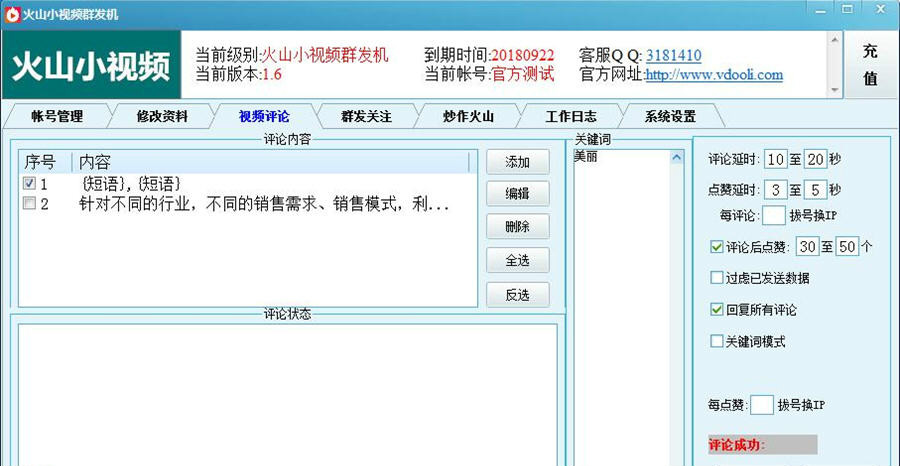This screenshot has height=466, width=900.
Task: Toggle 回复所有评论 checkbox
Action: (x=716, y=310)
